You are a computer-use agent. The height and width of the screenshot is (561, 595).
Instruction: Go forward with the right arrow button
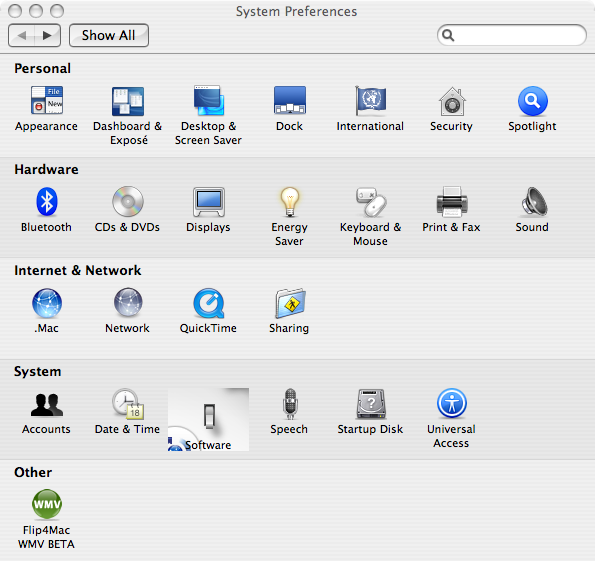[x=48, y=36]
